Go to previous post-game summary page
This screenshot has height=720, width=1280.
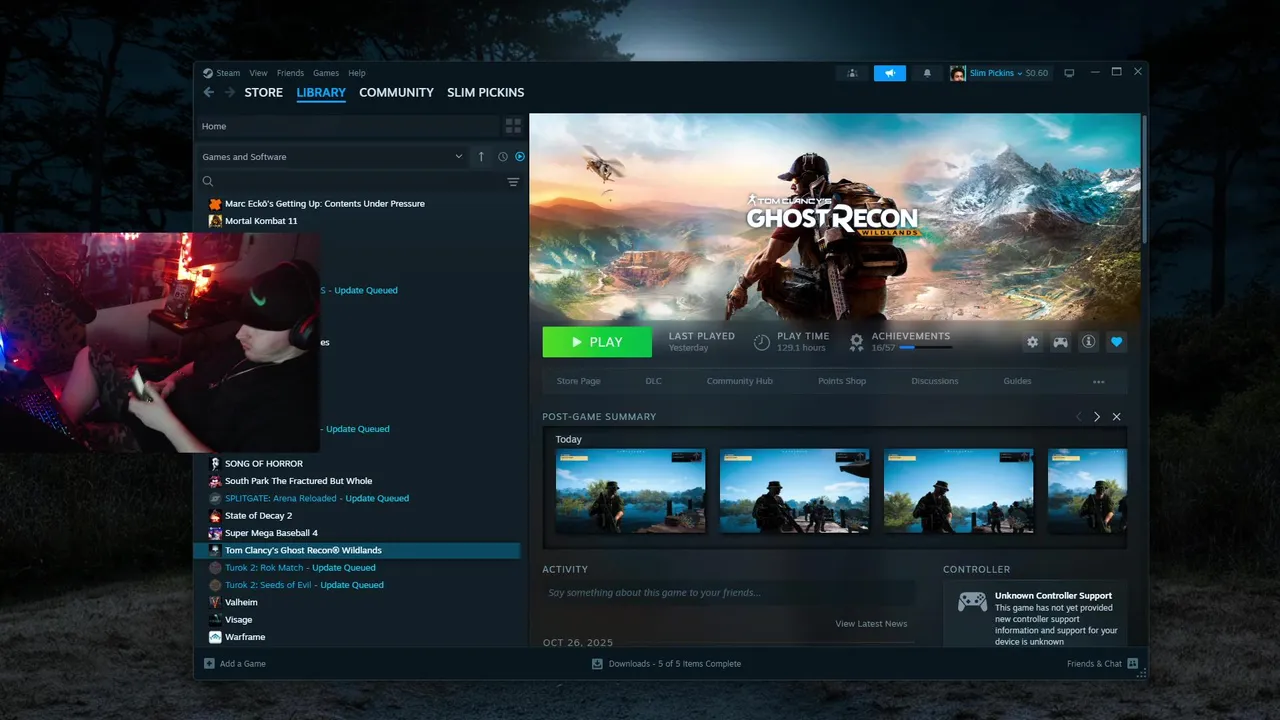(1078, 416)
